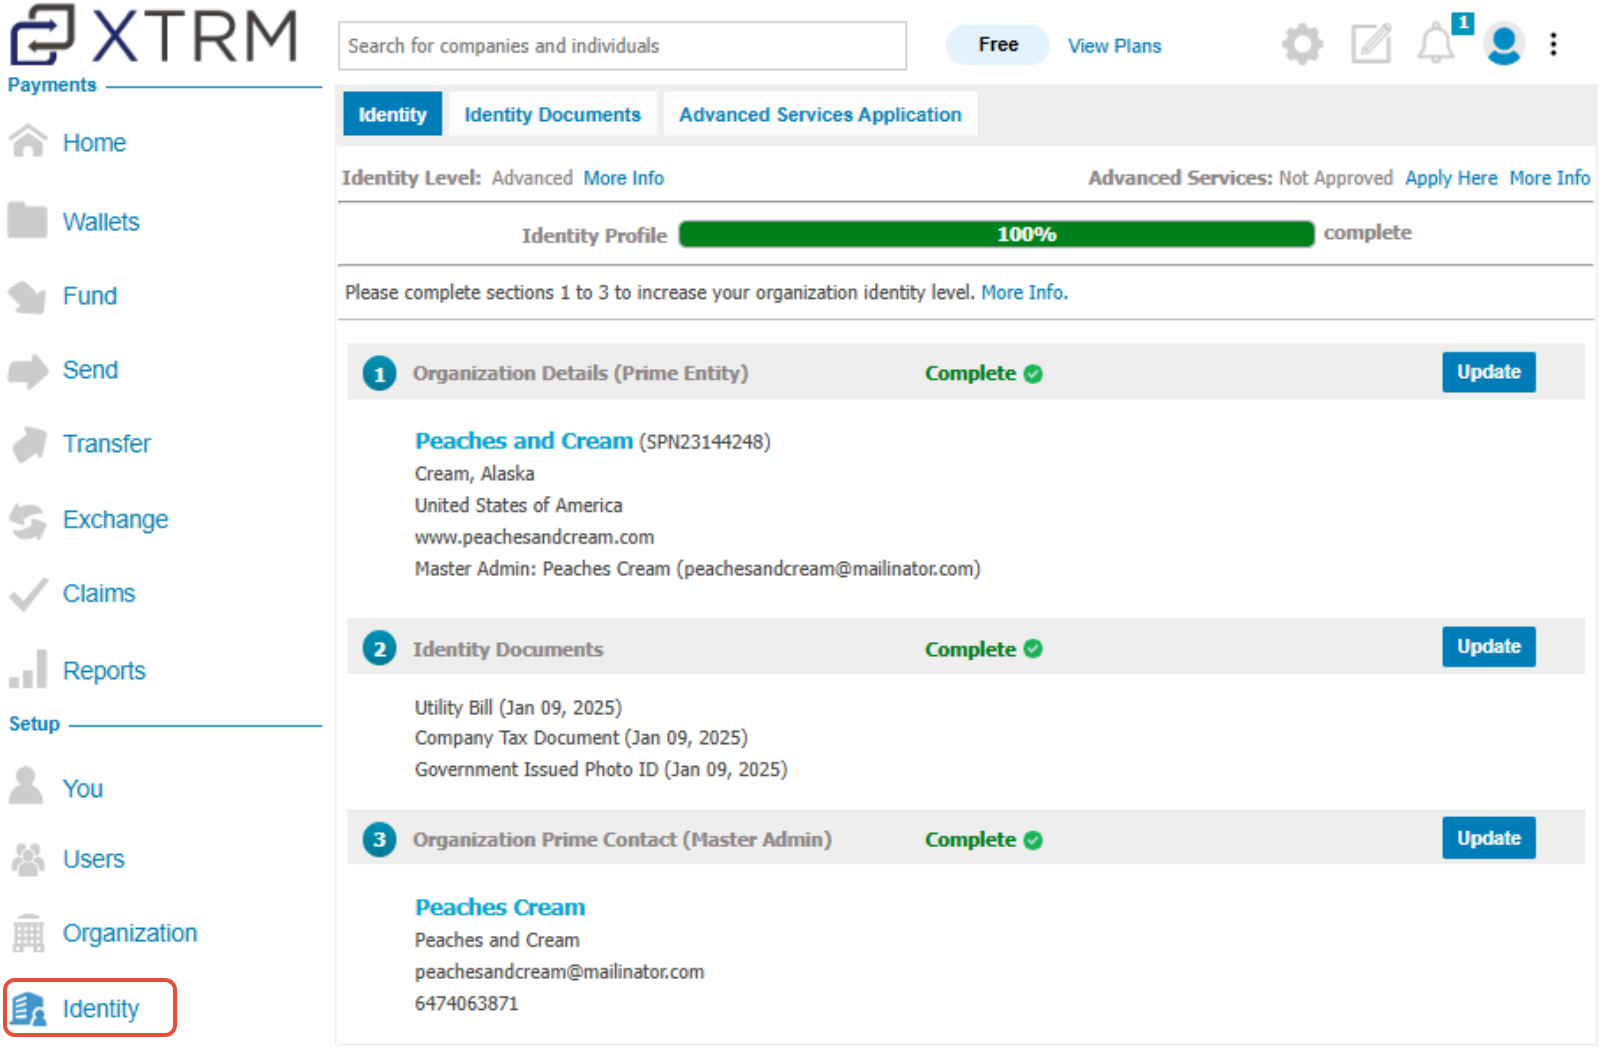Open Fund menu item
Screen dimensions: 1617x1049
click(90, 296)
